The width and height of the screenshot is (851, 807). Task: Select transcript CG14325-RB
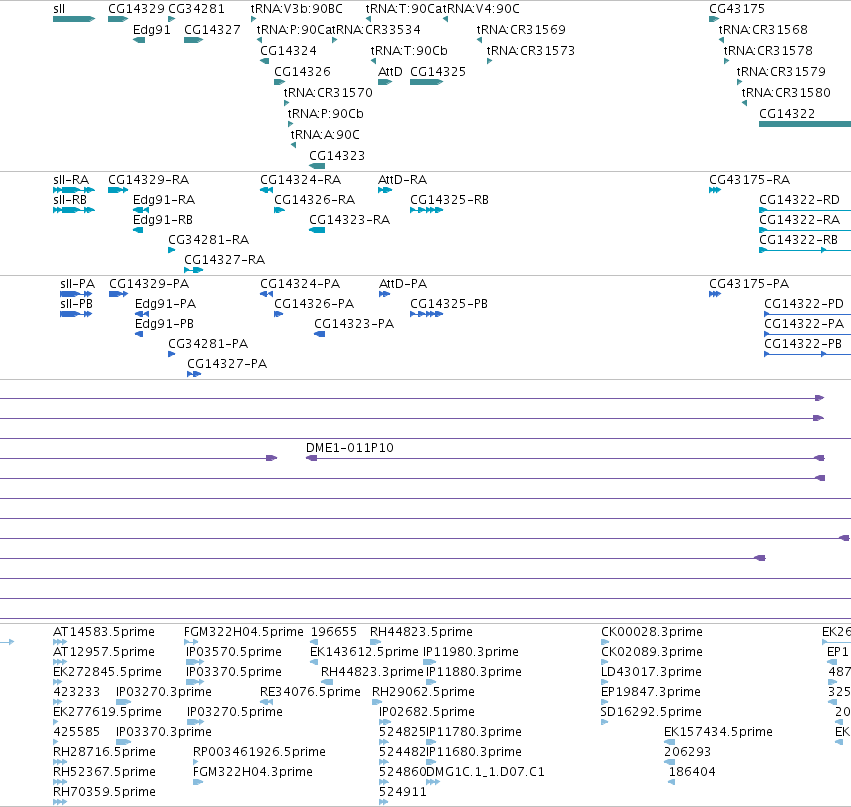click(x=427, y=210)
